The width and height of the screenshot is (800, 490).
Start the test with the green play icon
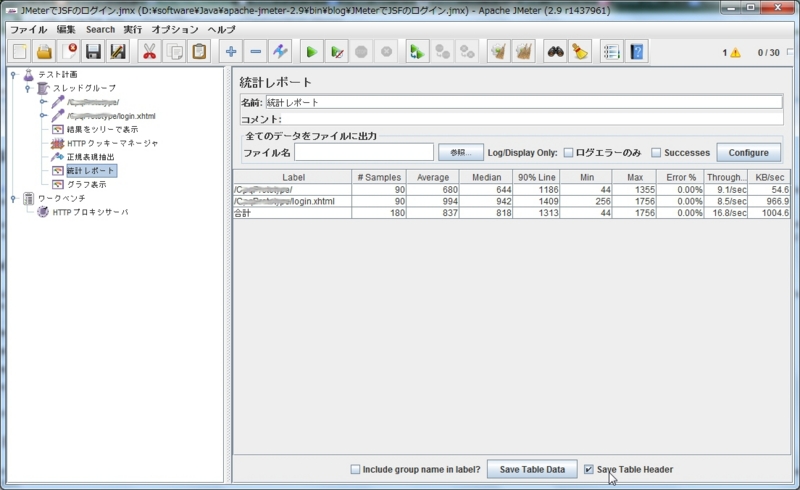pyautogui.click(x=311, y=52)
